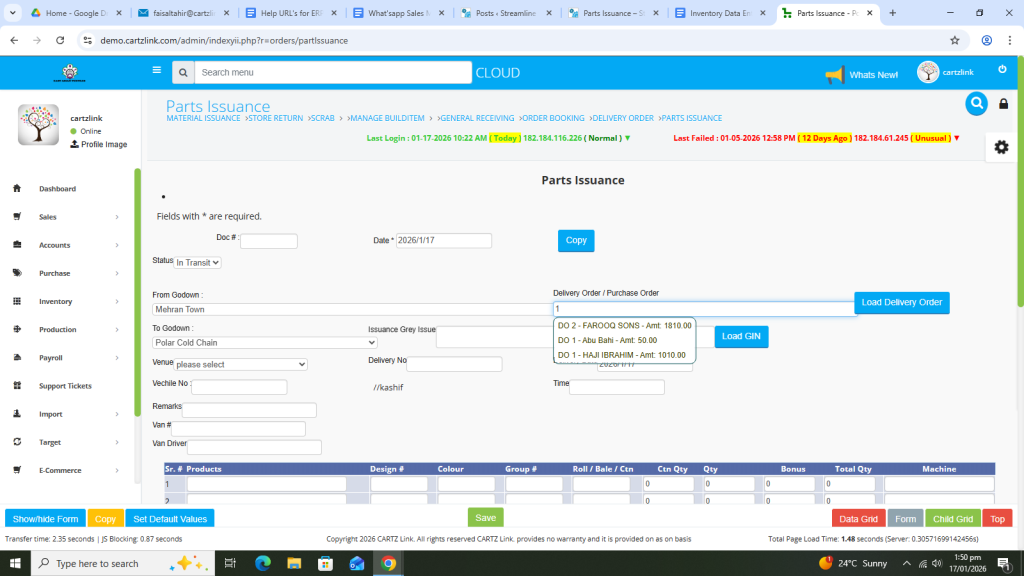Open the Venue please select dropdown
Image resolution: width=1024 pixels, height=576 pixels.
241,365
